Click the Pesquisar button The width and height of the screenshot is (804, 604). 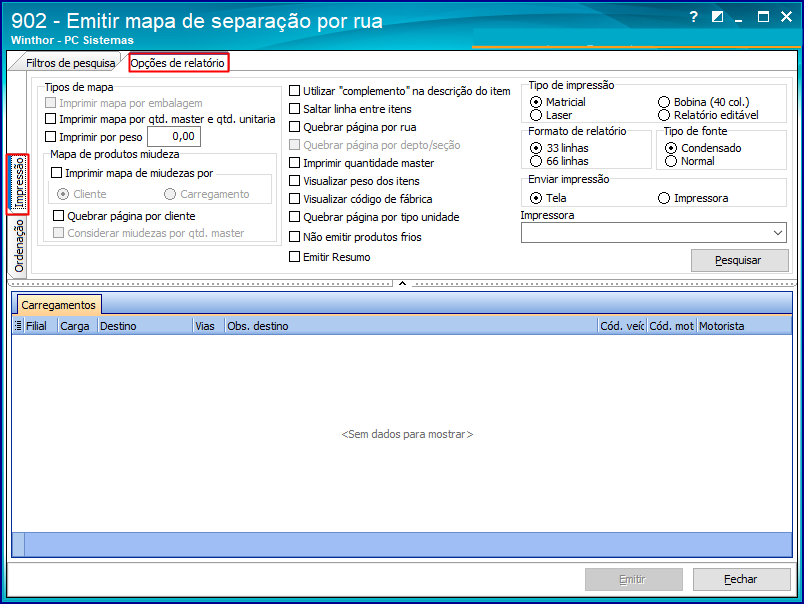[x=739, y=260]
